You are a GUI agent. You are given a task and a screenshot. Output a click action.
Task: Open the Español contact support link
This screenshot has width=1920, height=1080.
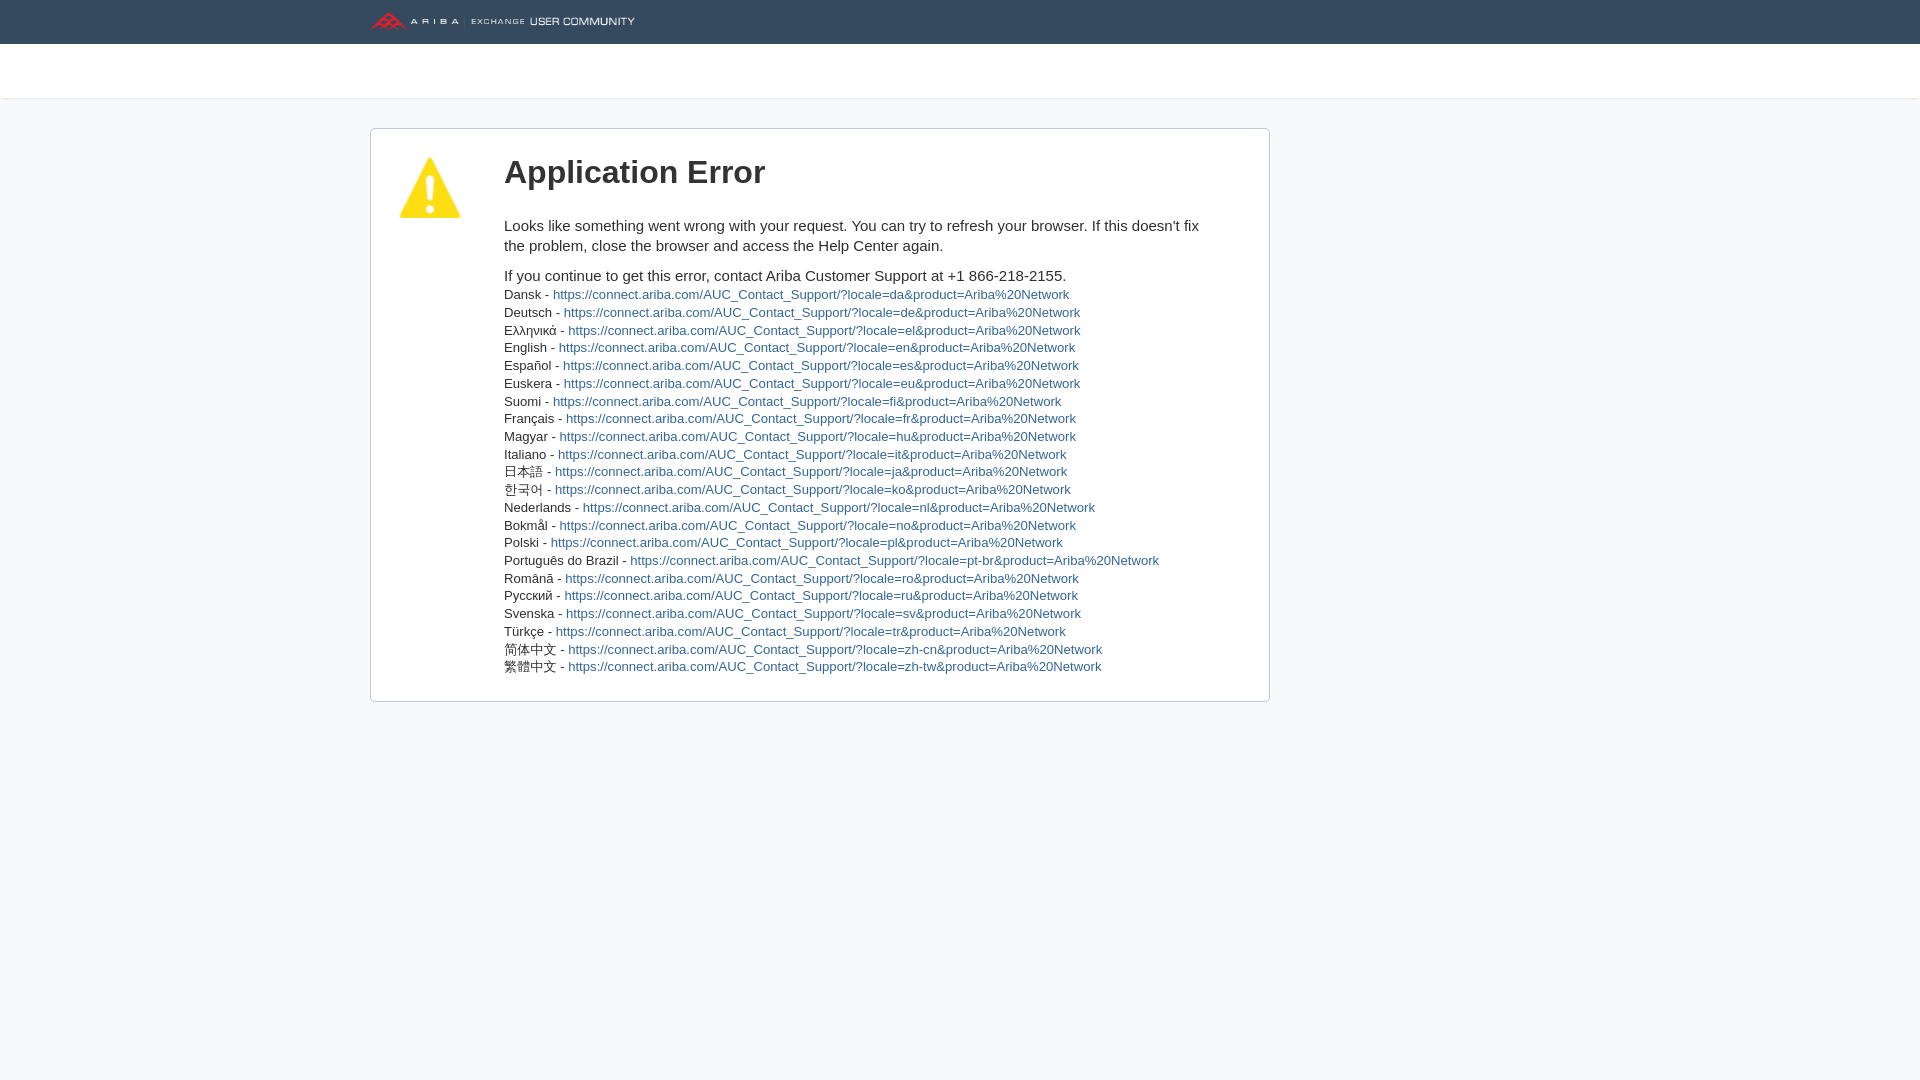[x=821, y=366]
